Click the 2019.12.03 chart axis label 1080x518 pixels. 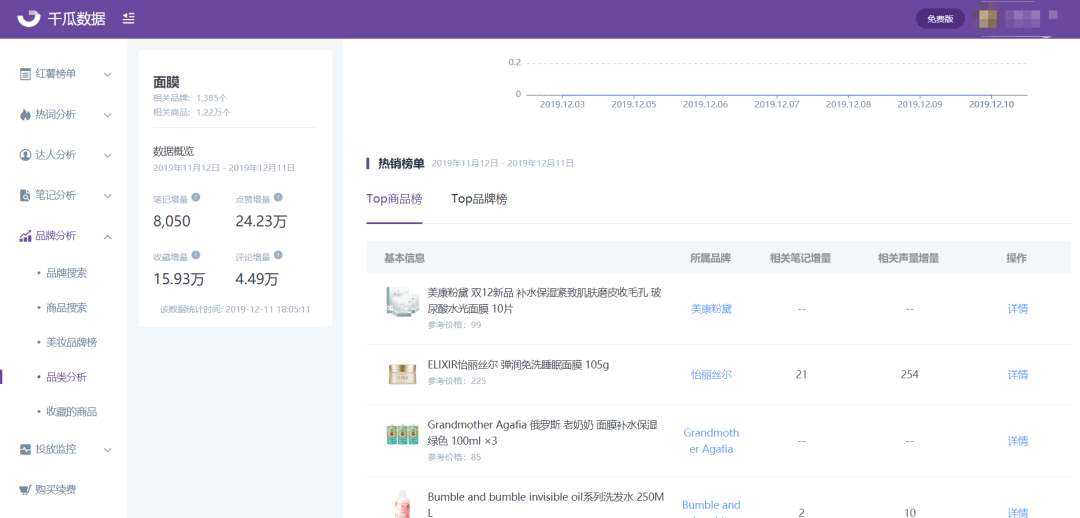[x=562, y=104]
